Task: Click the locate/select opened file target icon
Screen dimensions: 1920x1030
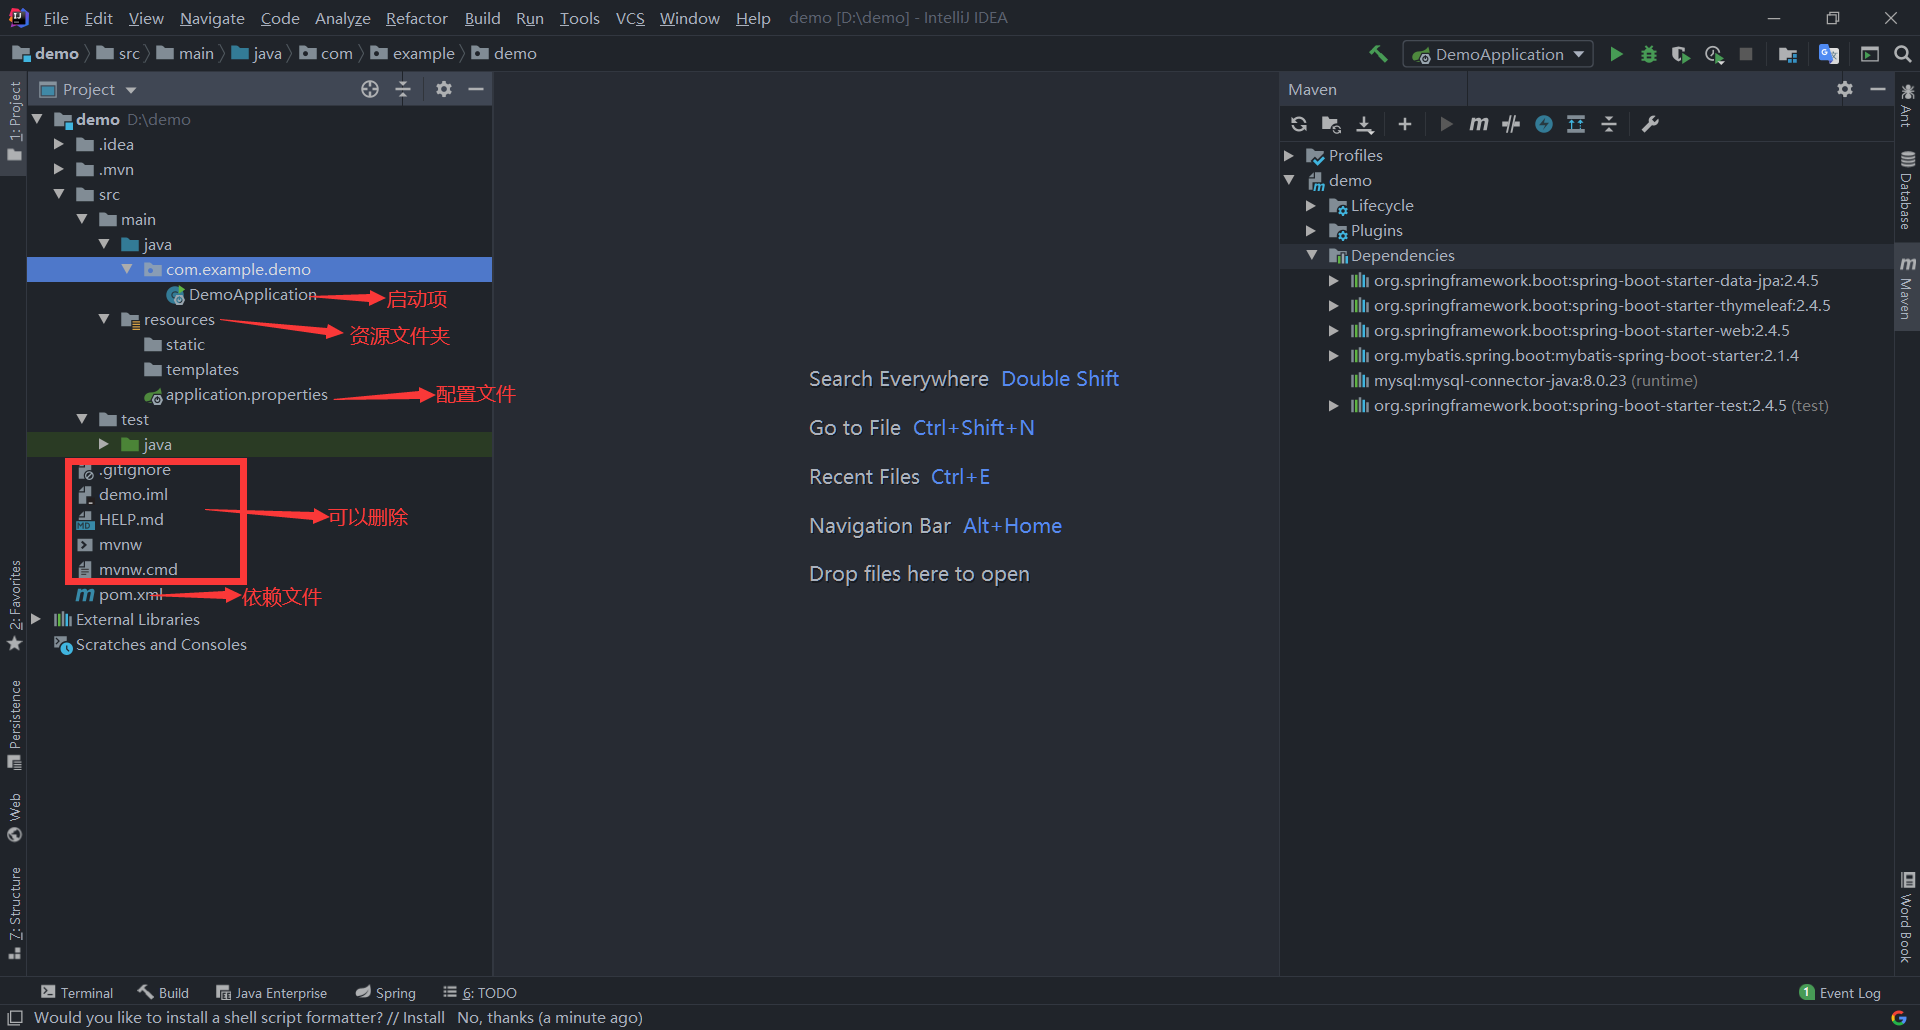Action: tap(370, 89)
